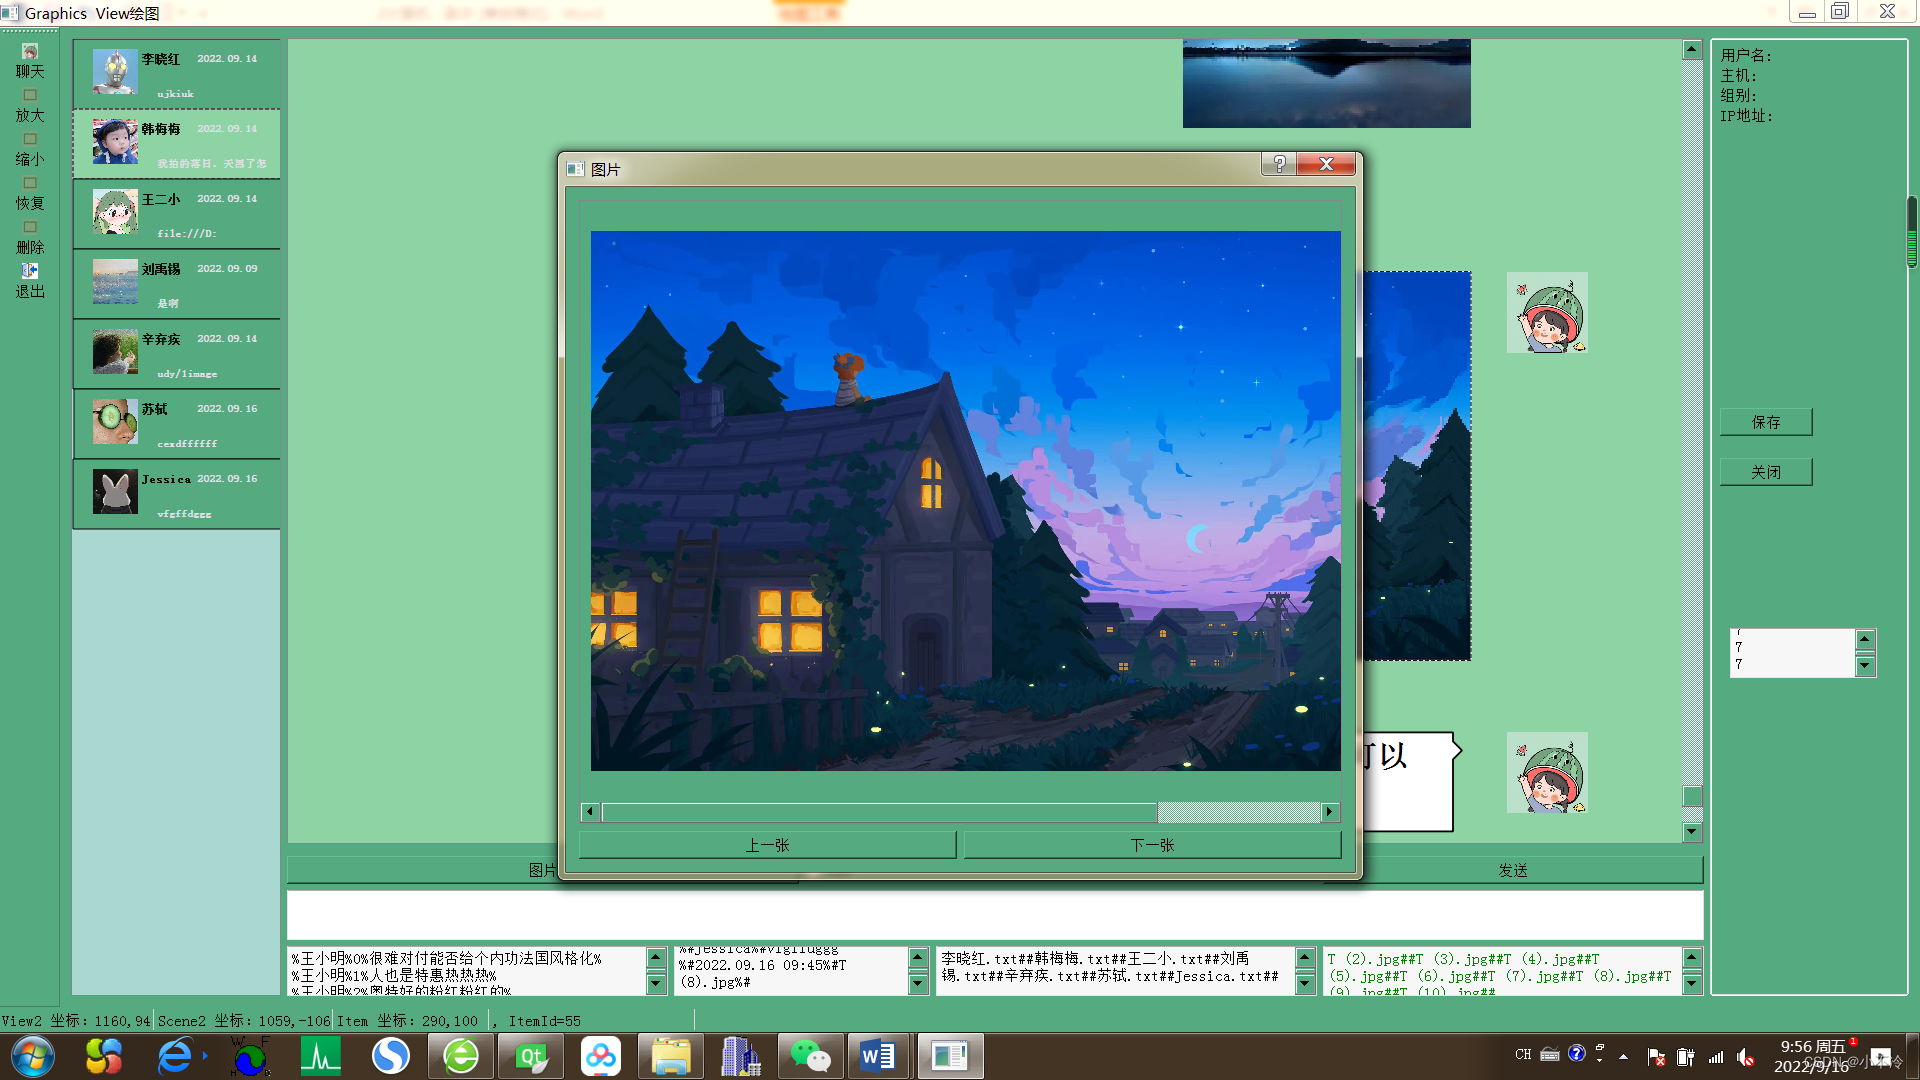Click the muted volume icon in system tray
Viewport: 1920px width, 1080px height.
pos(1746,1057)
